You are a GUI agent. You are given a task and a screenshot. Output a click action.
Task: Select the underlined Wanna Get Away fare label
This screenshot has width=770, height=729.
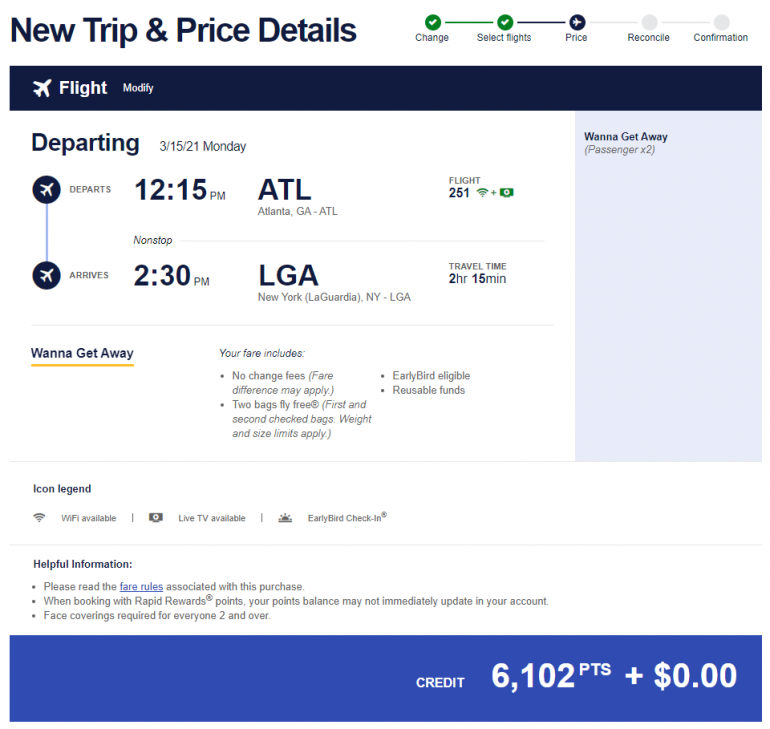click(x=82, y=353)
